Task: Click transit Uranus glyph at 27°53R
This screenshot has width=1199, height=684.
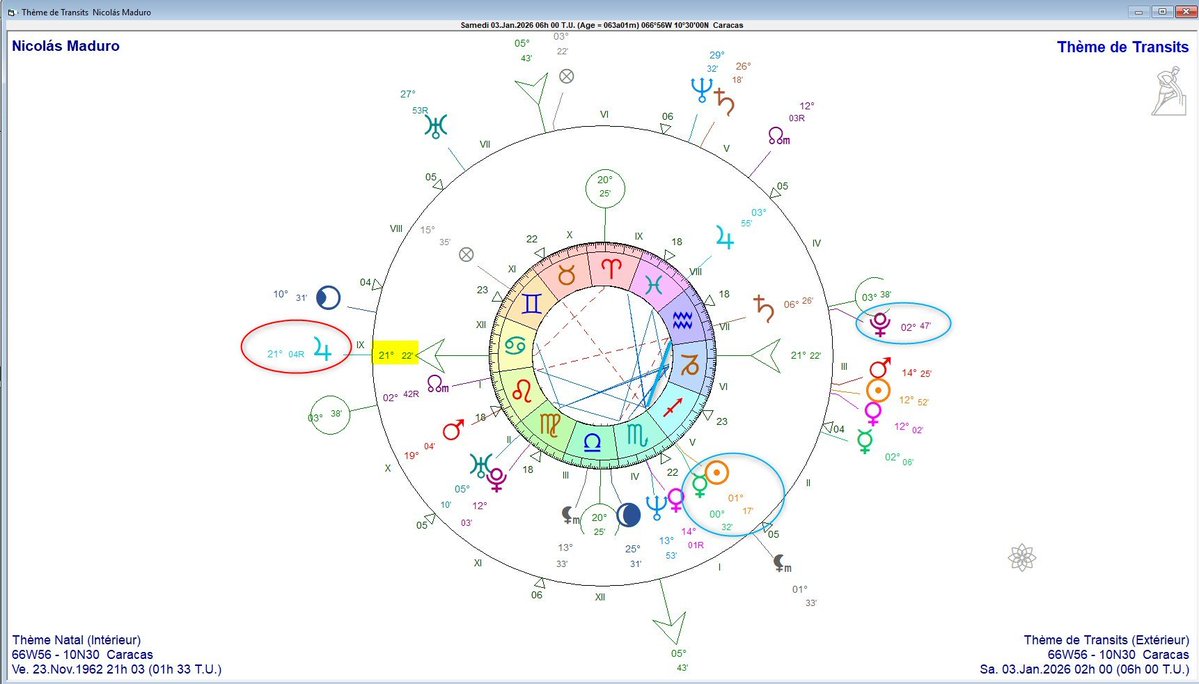Action: (x=436, y=126)
